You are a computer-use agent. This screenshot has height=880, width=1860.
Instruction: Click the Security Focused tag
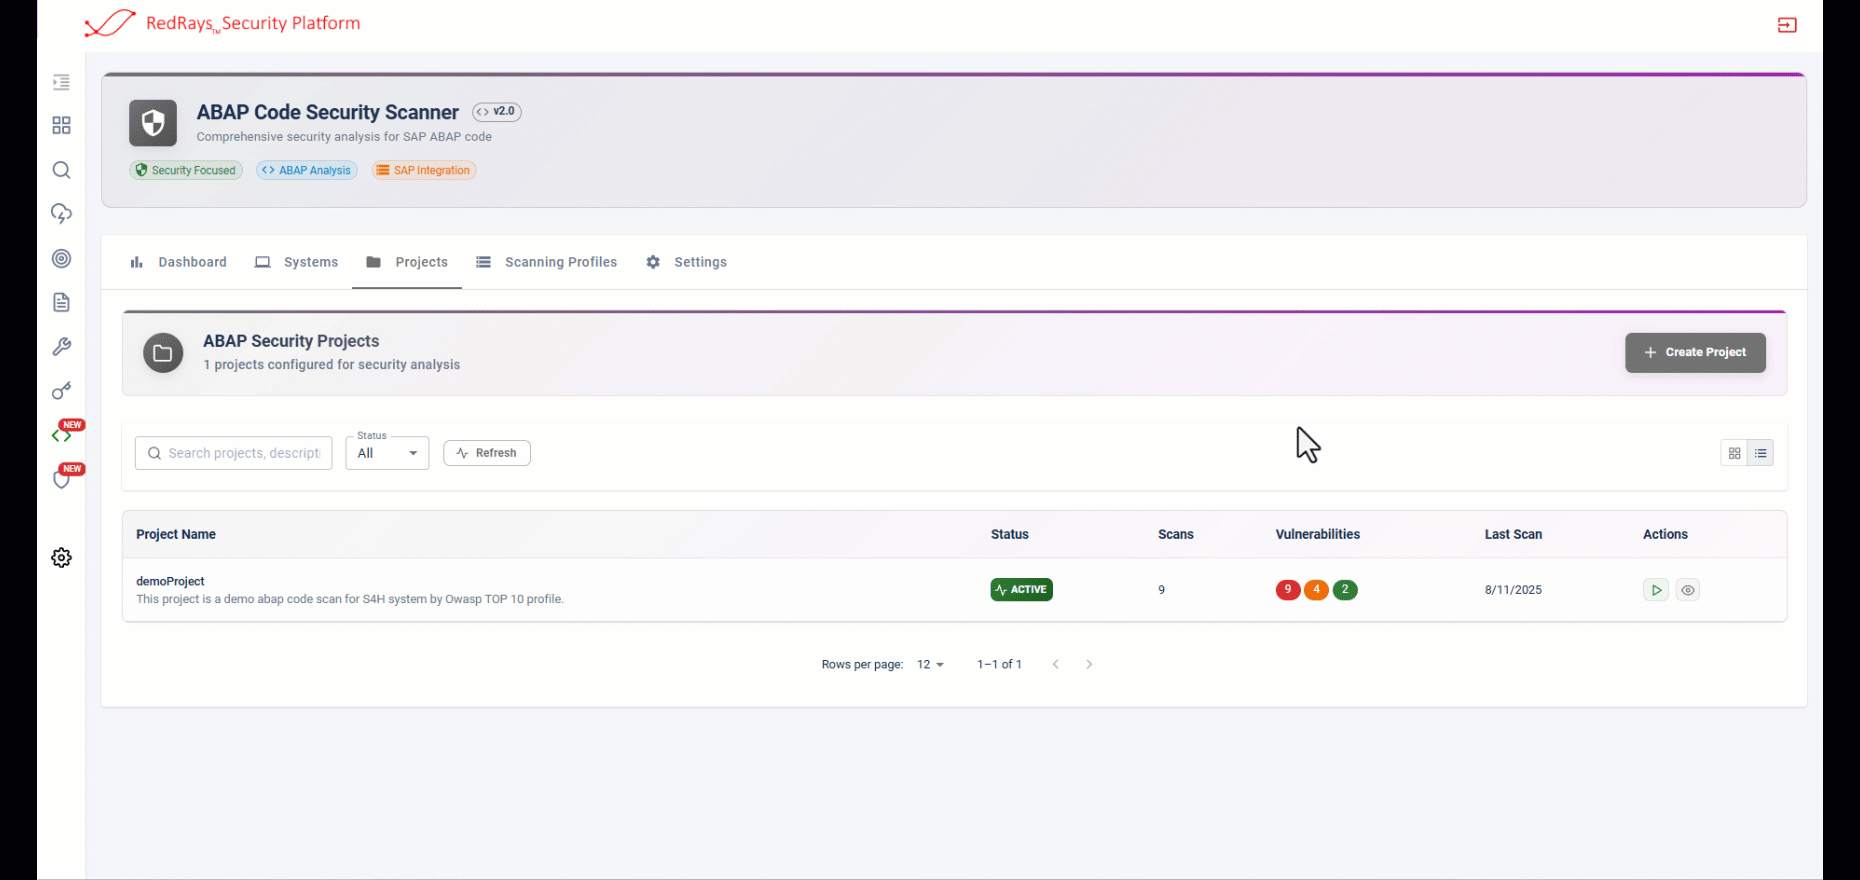(x=186, y=170)
